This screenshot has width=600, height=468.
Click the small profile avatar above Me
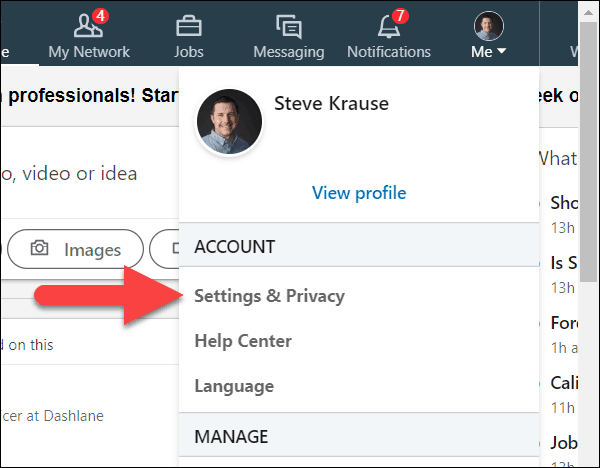click(x=488, y=26)
